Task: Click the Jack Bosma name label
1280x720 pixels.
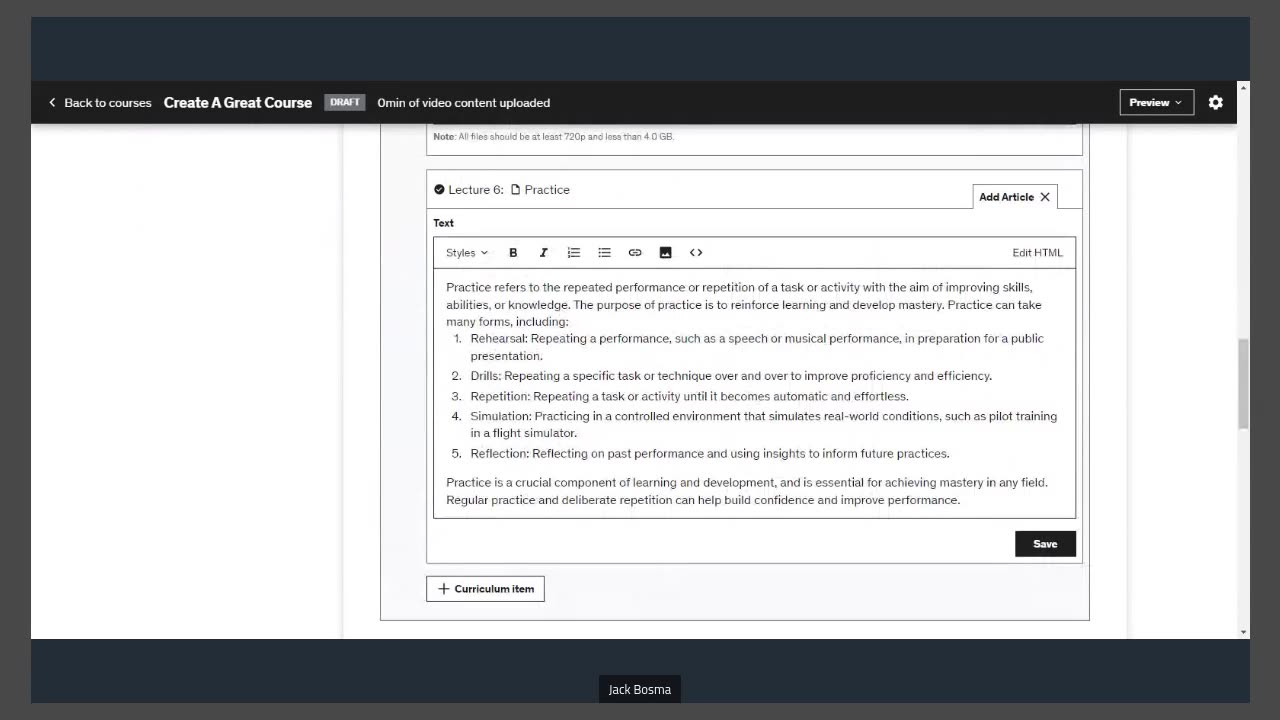Action: point(640,689)
